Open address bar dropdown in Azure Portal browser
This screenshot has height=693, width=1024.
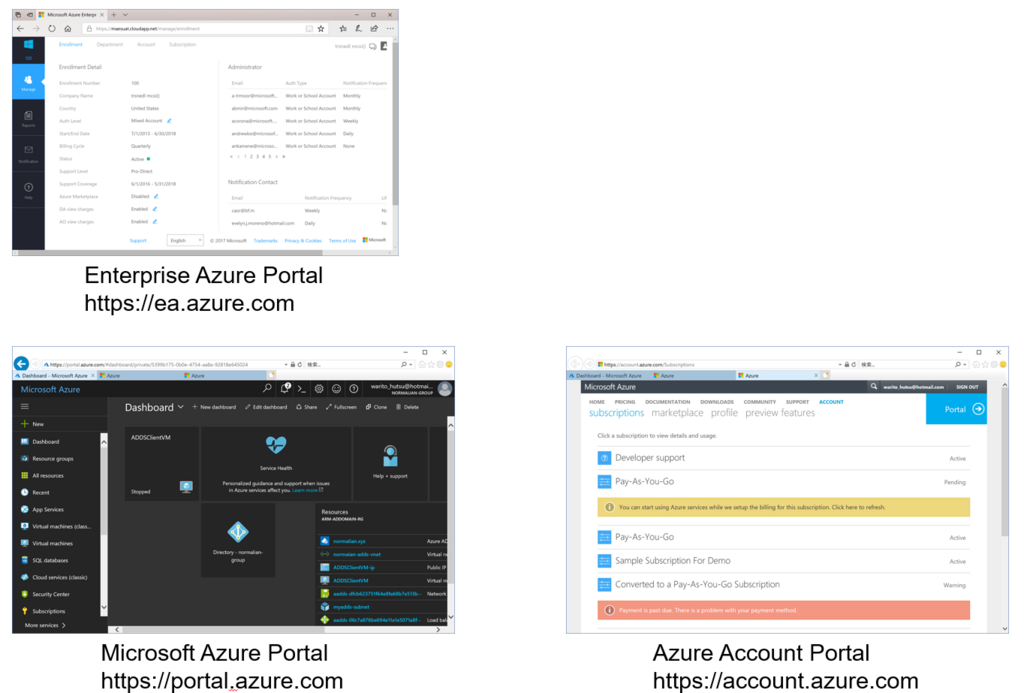coord(286,364)
